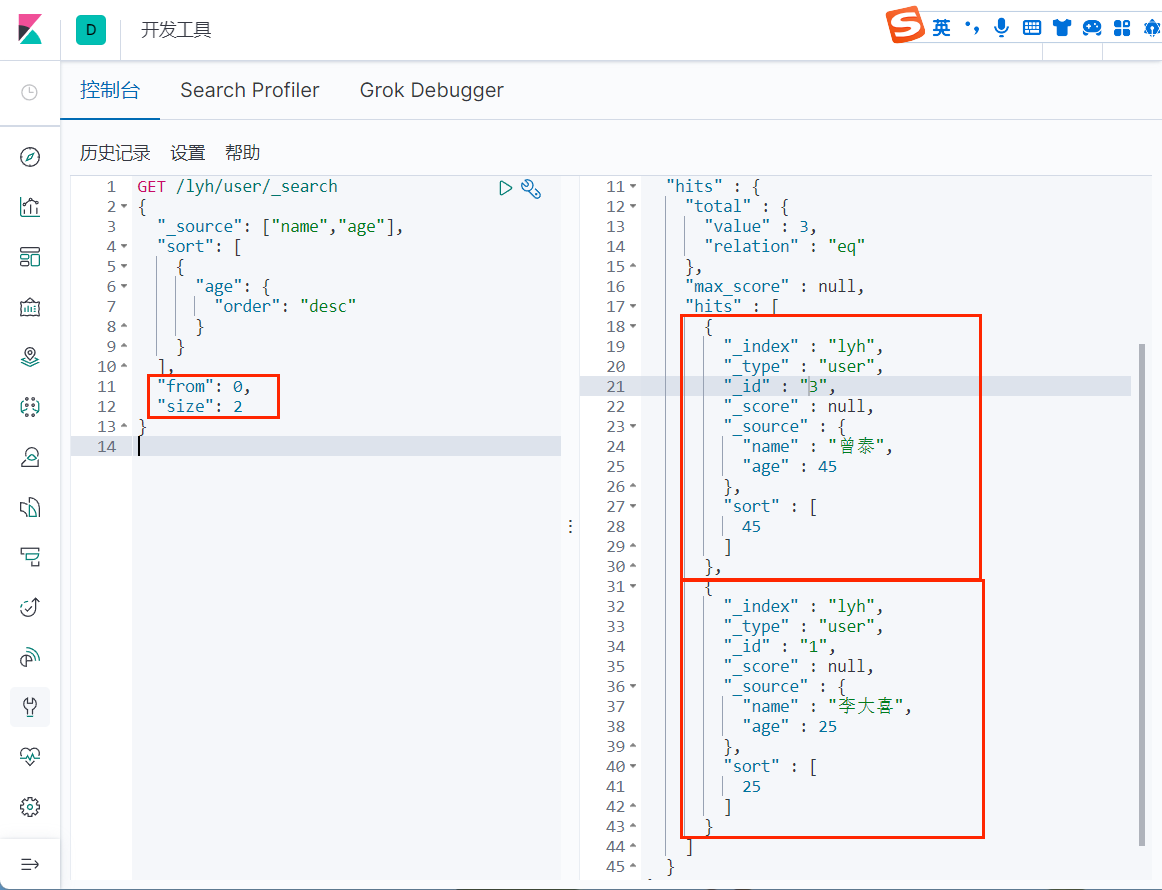Open Sogou toolbox grid icon
The height and width of the screenshot is (890, 1162).
coord(1122,28)
